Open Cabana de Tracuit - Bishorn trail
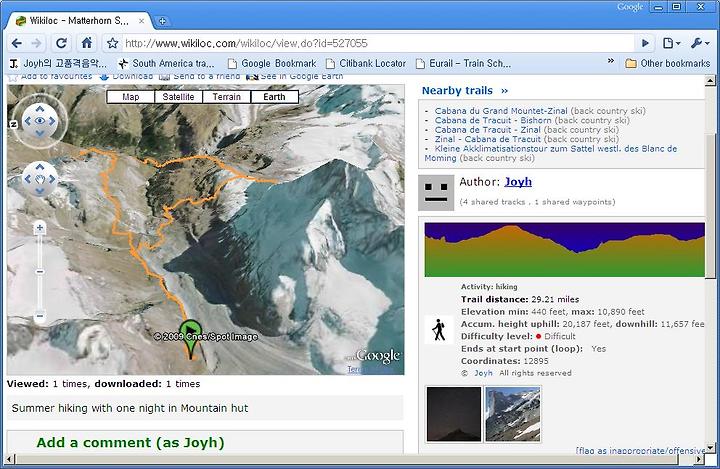 (x=493, y=120)
